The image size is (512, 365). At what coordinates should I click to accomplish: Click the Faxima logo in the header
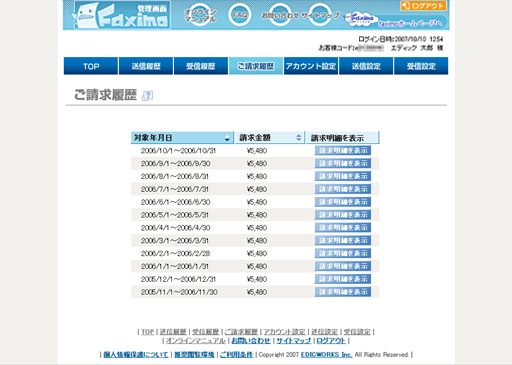(x=122, y=15)
